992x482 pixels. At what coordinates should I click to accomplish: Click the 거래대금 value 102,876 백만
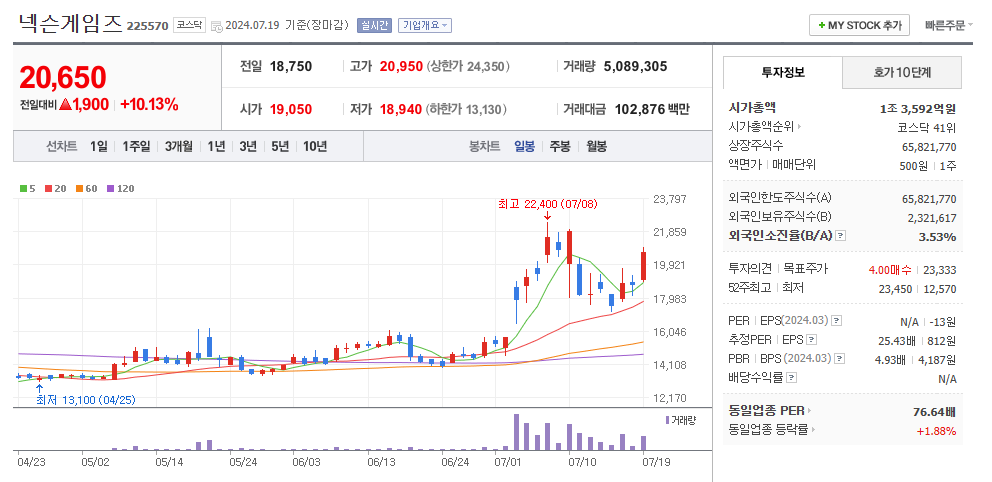click(652, 109)
